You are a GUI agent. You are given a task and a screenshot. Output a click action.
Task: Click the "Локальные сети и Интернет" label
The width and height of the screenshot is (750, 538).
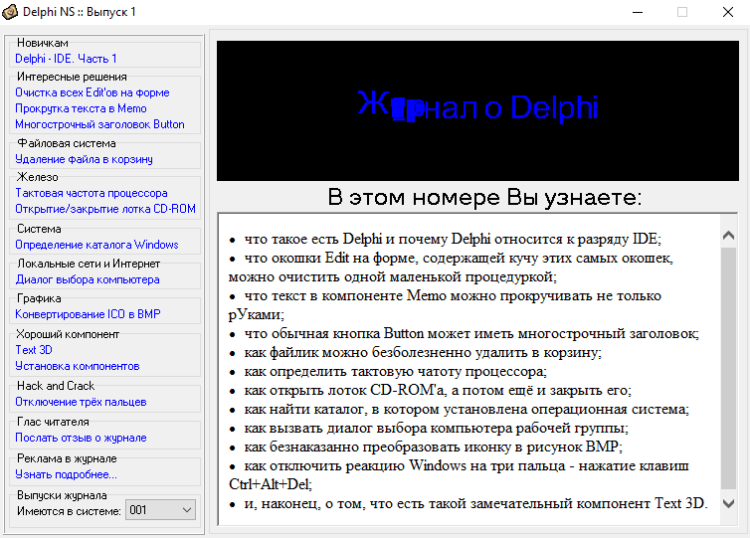point(88,264)
